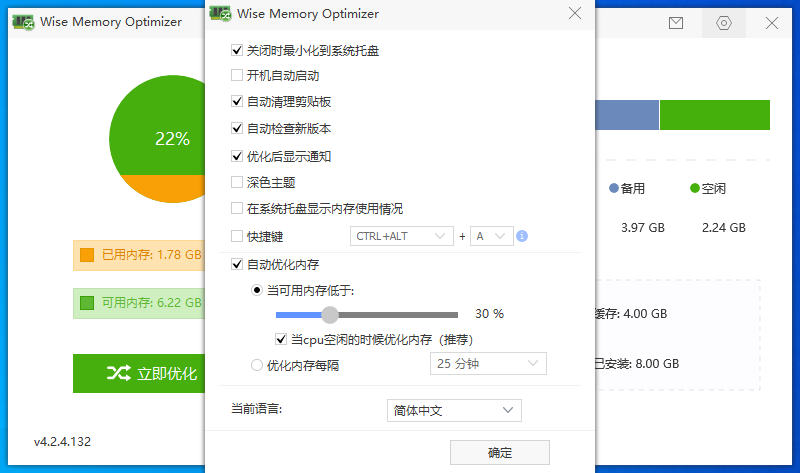Screen dimensions: 800x473
Task: Click the 2.24 GB free value
Action: (724, 228)
